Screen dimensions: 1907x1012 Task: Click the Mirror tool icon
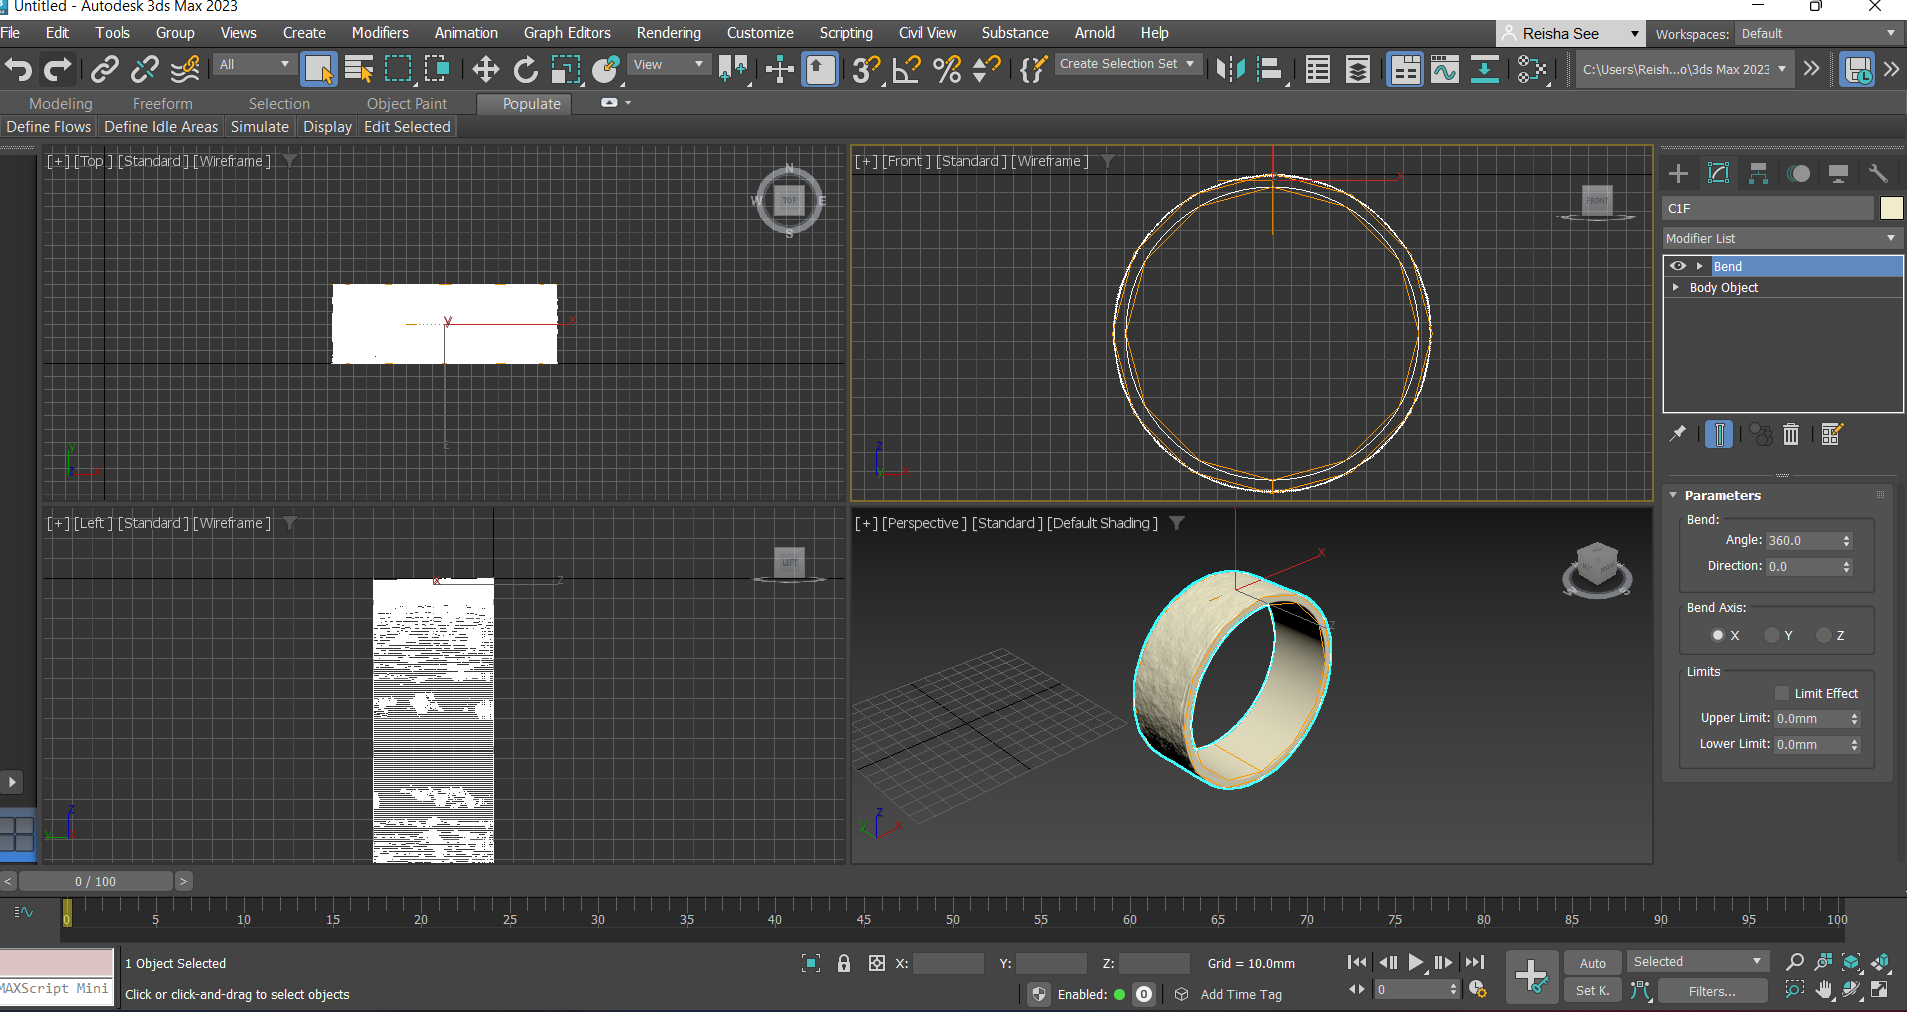coord(1230,69)
